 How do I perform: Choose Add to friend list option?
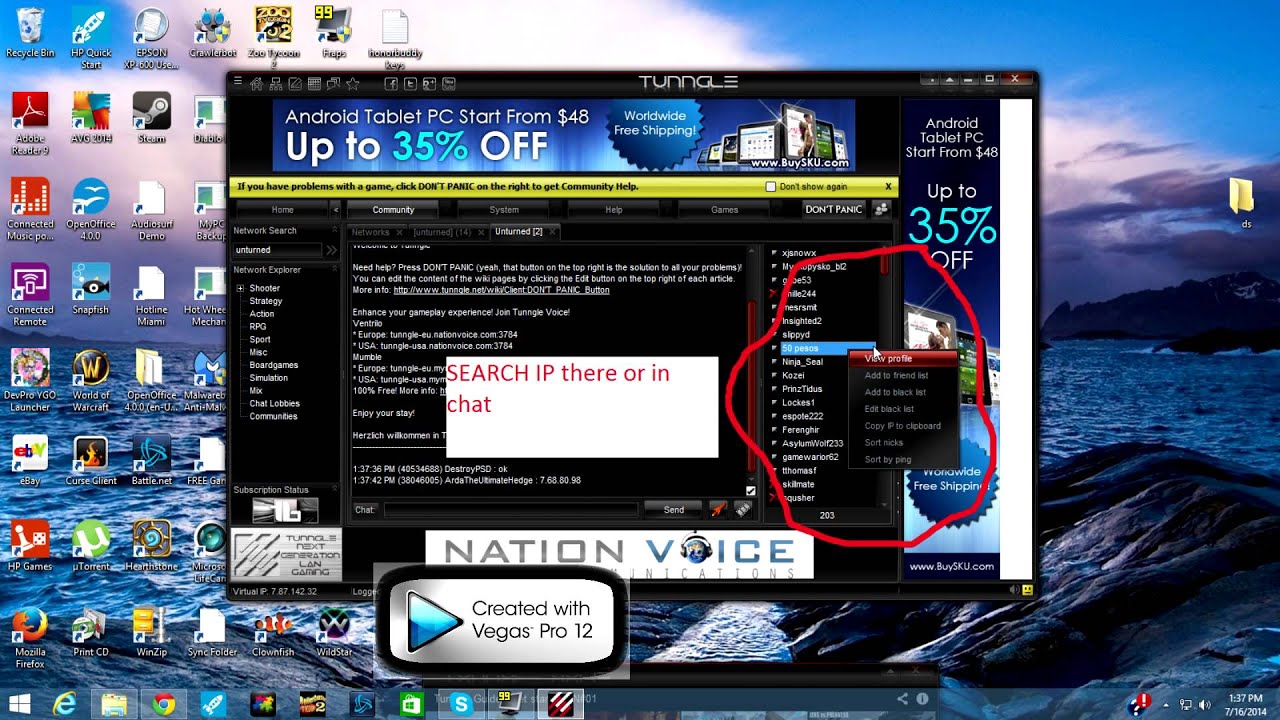coord(896,375)
